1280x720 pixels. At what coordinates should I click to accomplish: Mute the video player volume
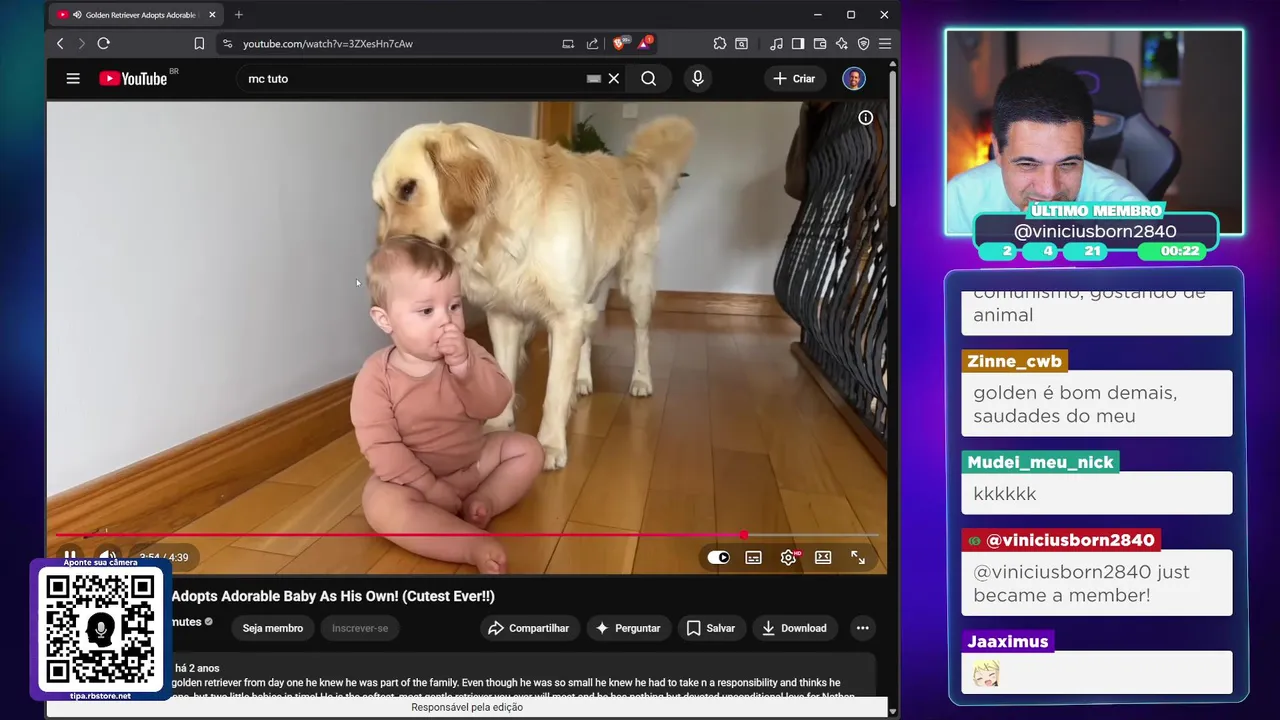tap(107, 557)
